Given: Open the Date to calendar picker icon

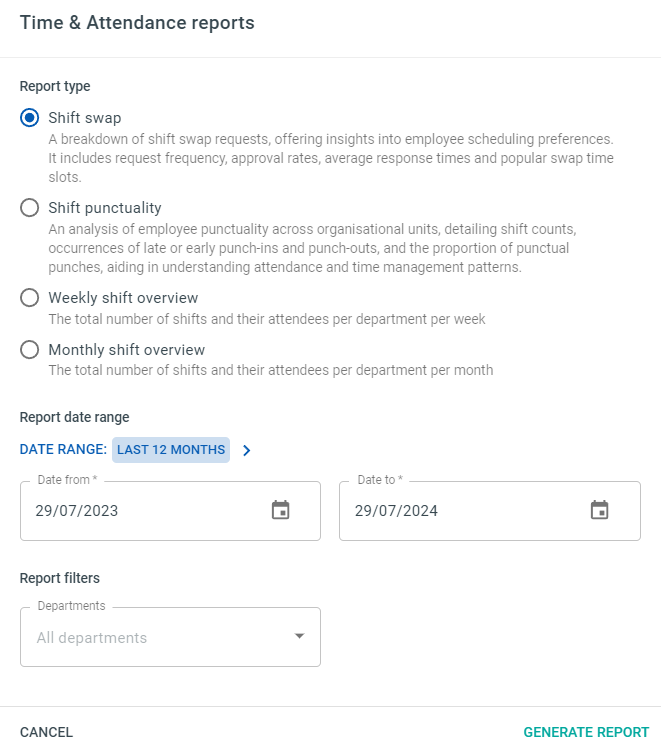Looking at the screenshot, I should tap(599, 510).
